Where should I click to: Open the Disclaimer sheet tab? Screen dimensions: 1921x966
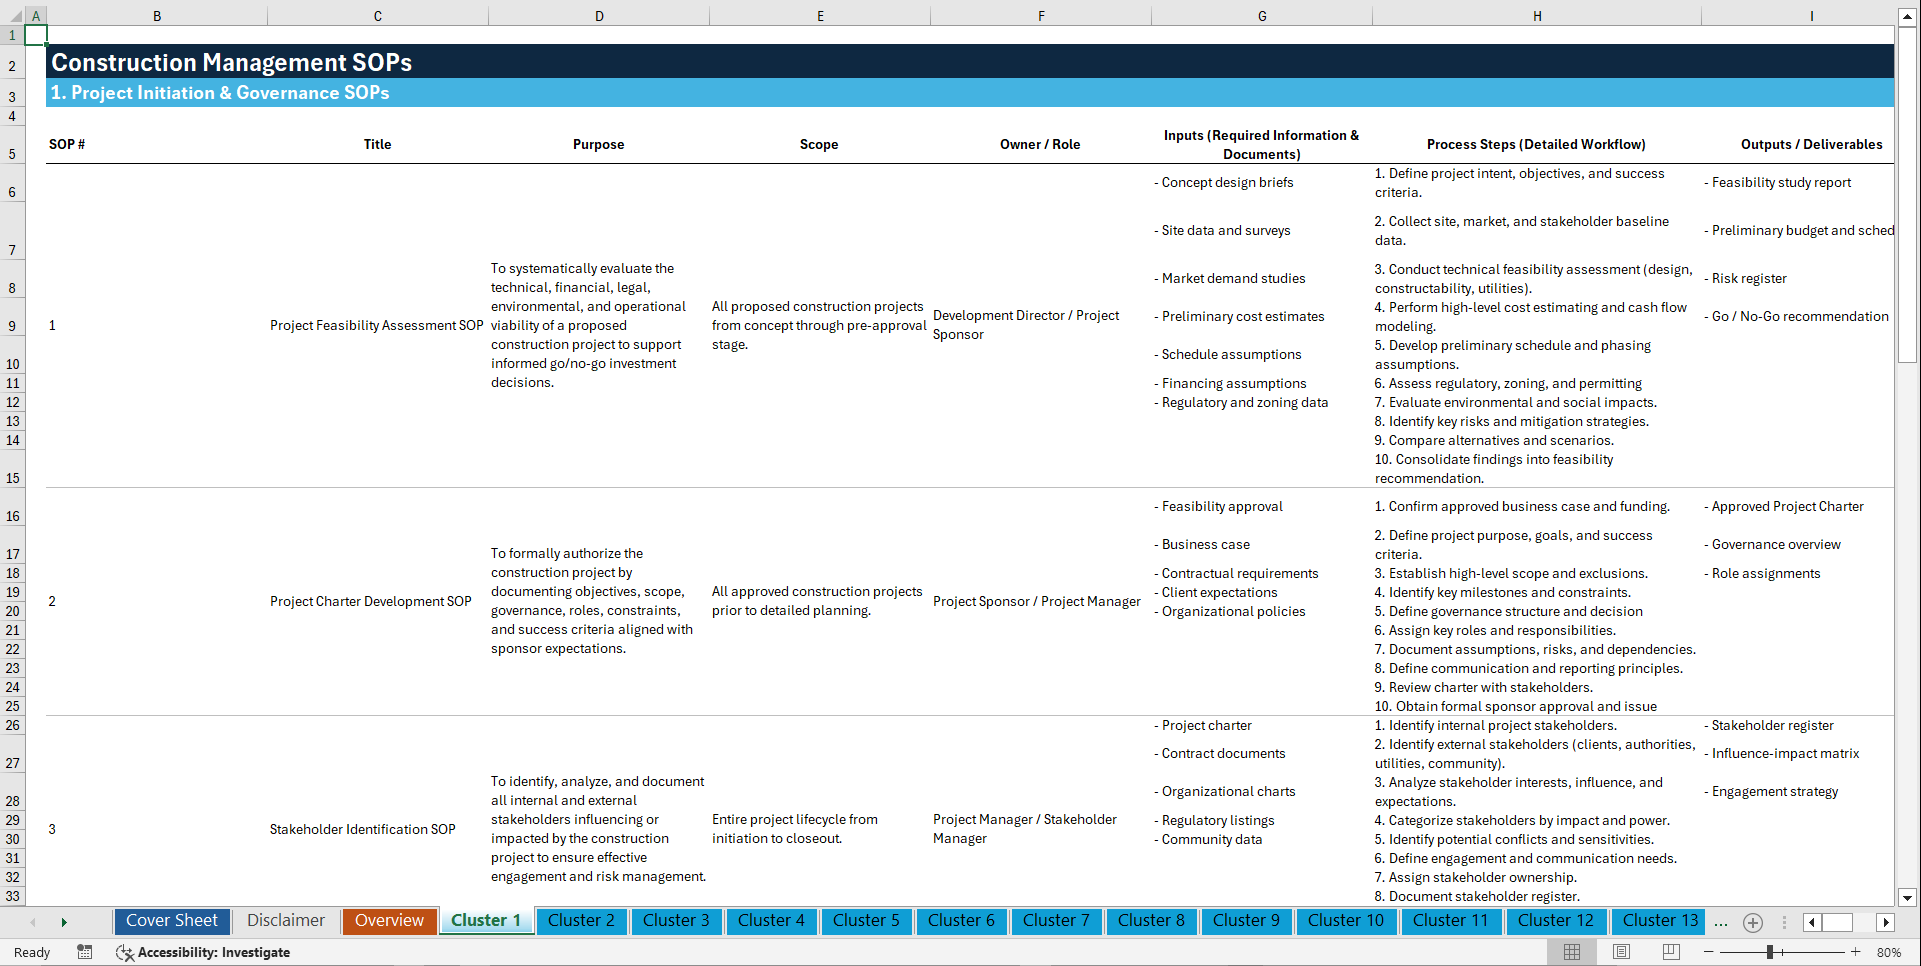coord(285,920)
